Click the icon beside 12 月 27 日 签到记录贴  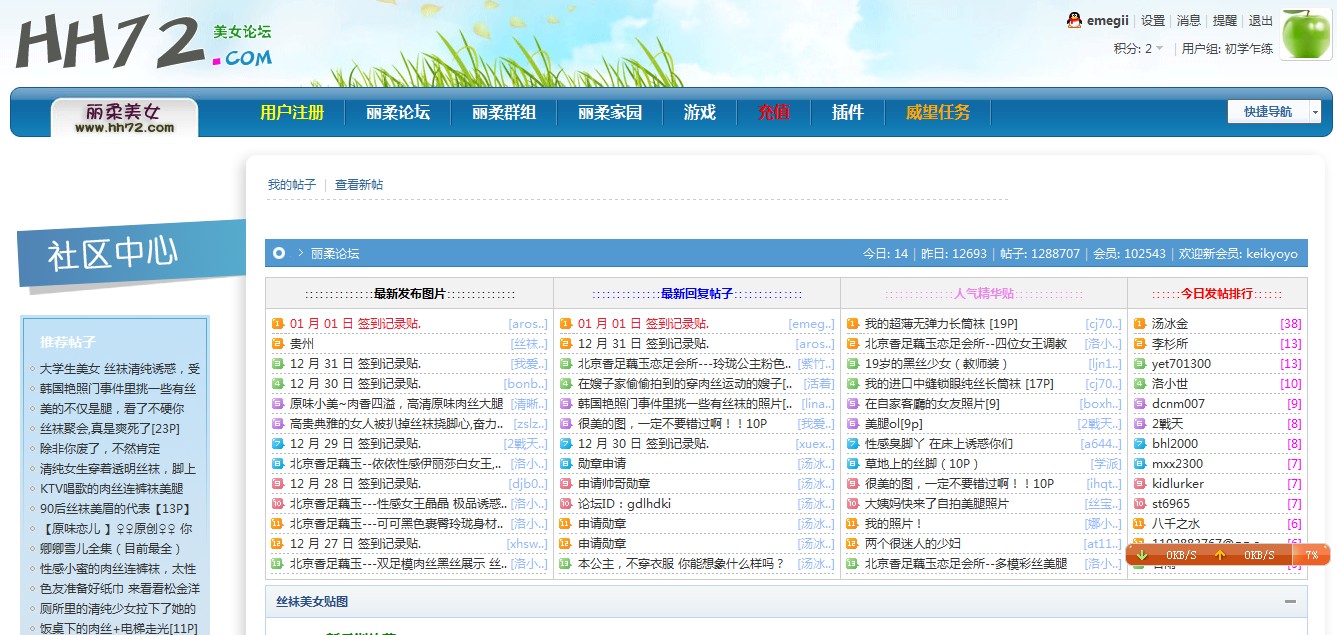[x=278, y=544]
